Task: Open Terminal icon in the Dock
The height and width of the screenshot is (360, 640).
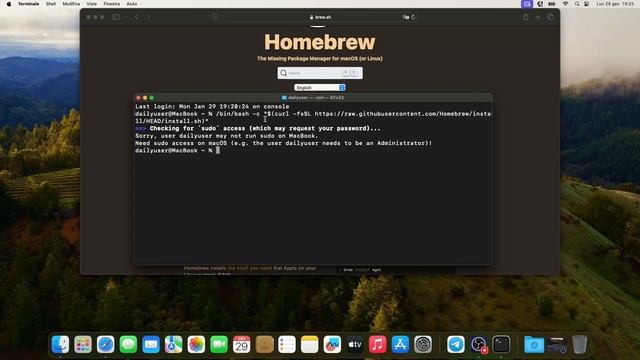Action: click(x=501, y=344)
